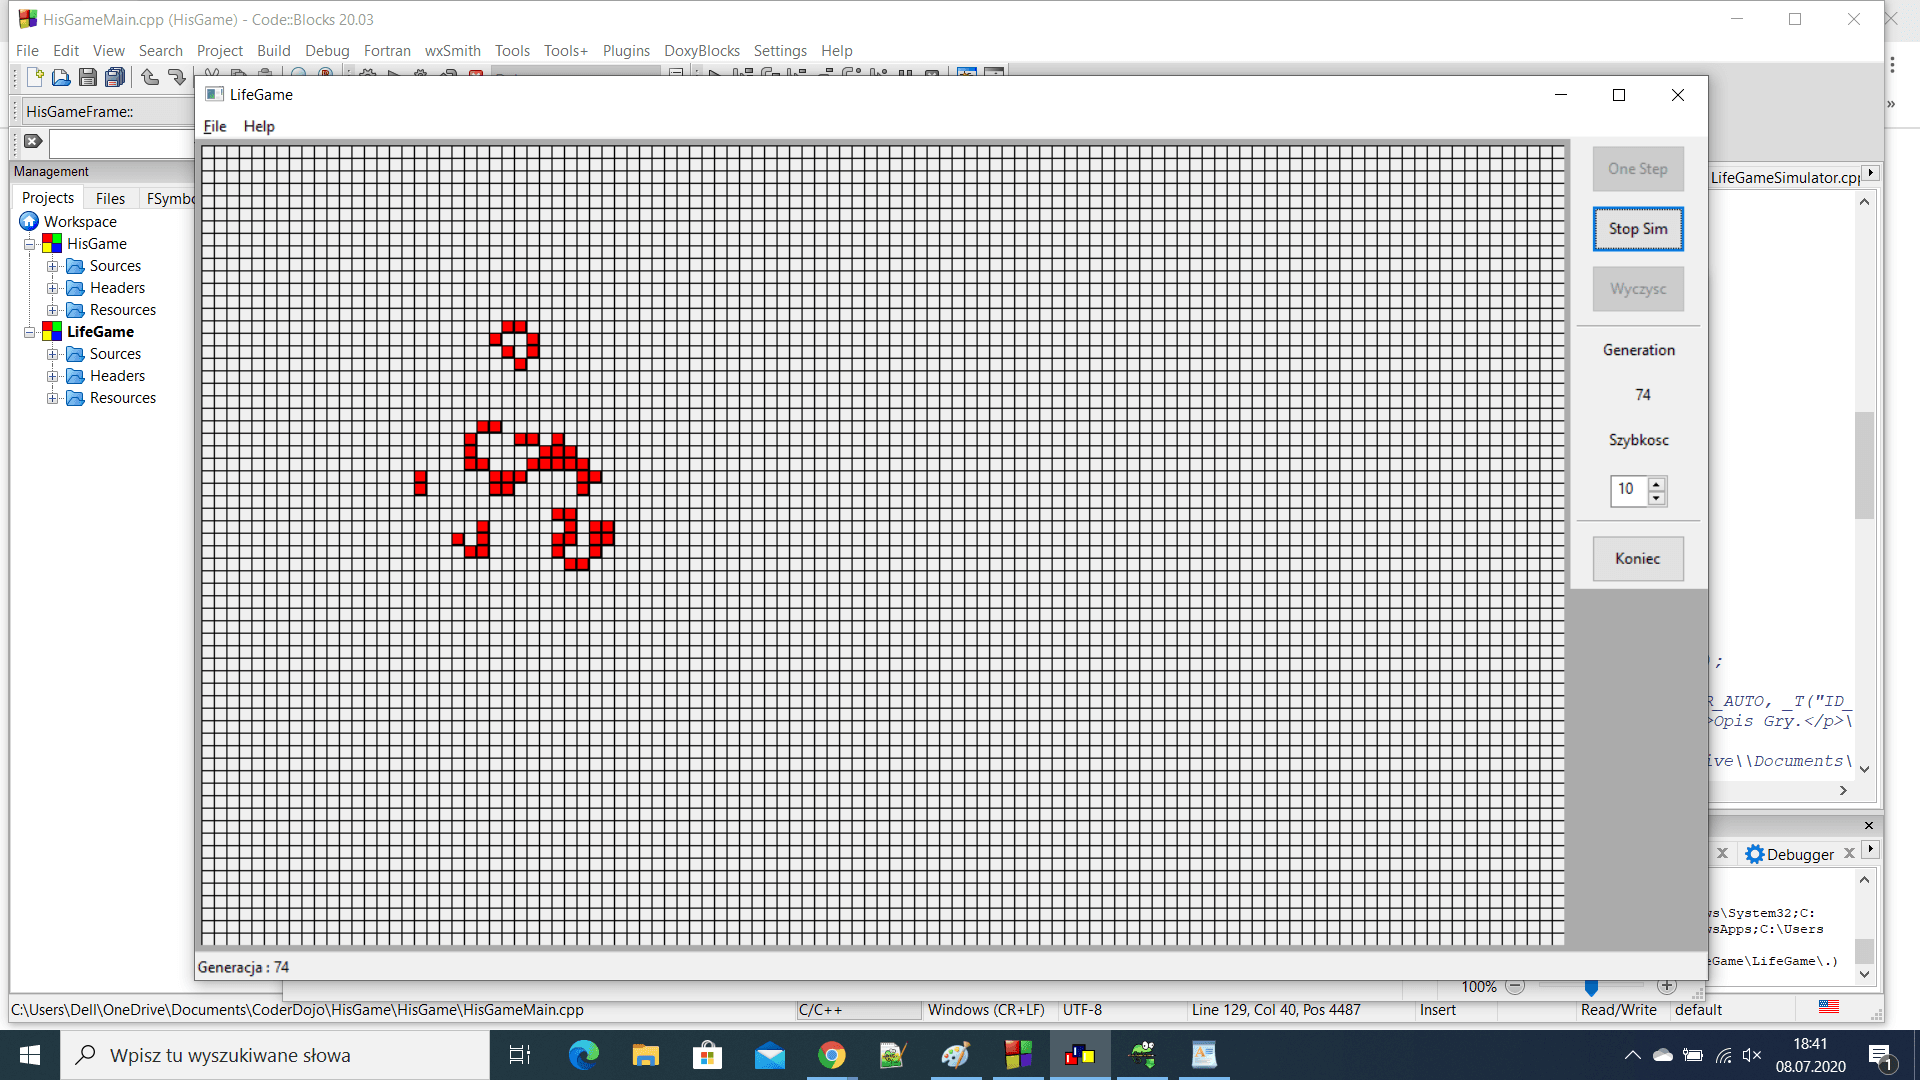The height and width of the screenshot is (1080, 1920).
Task: Collapse the LifeGame project node
Action: click(30, 332)
